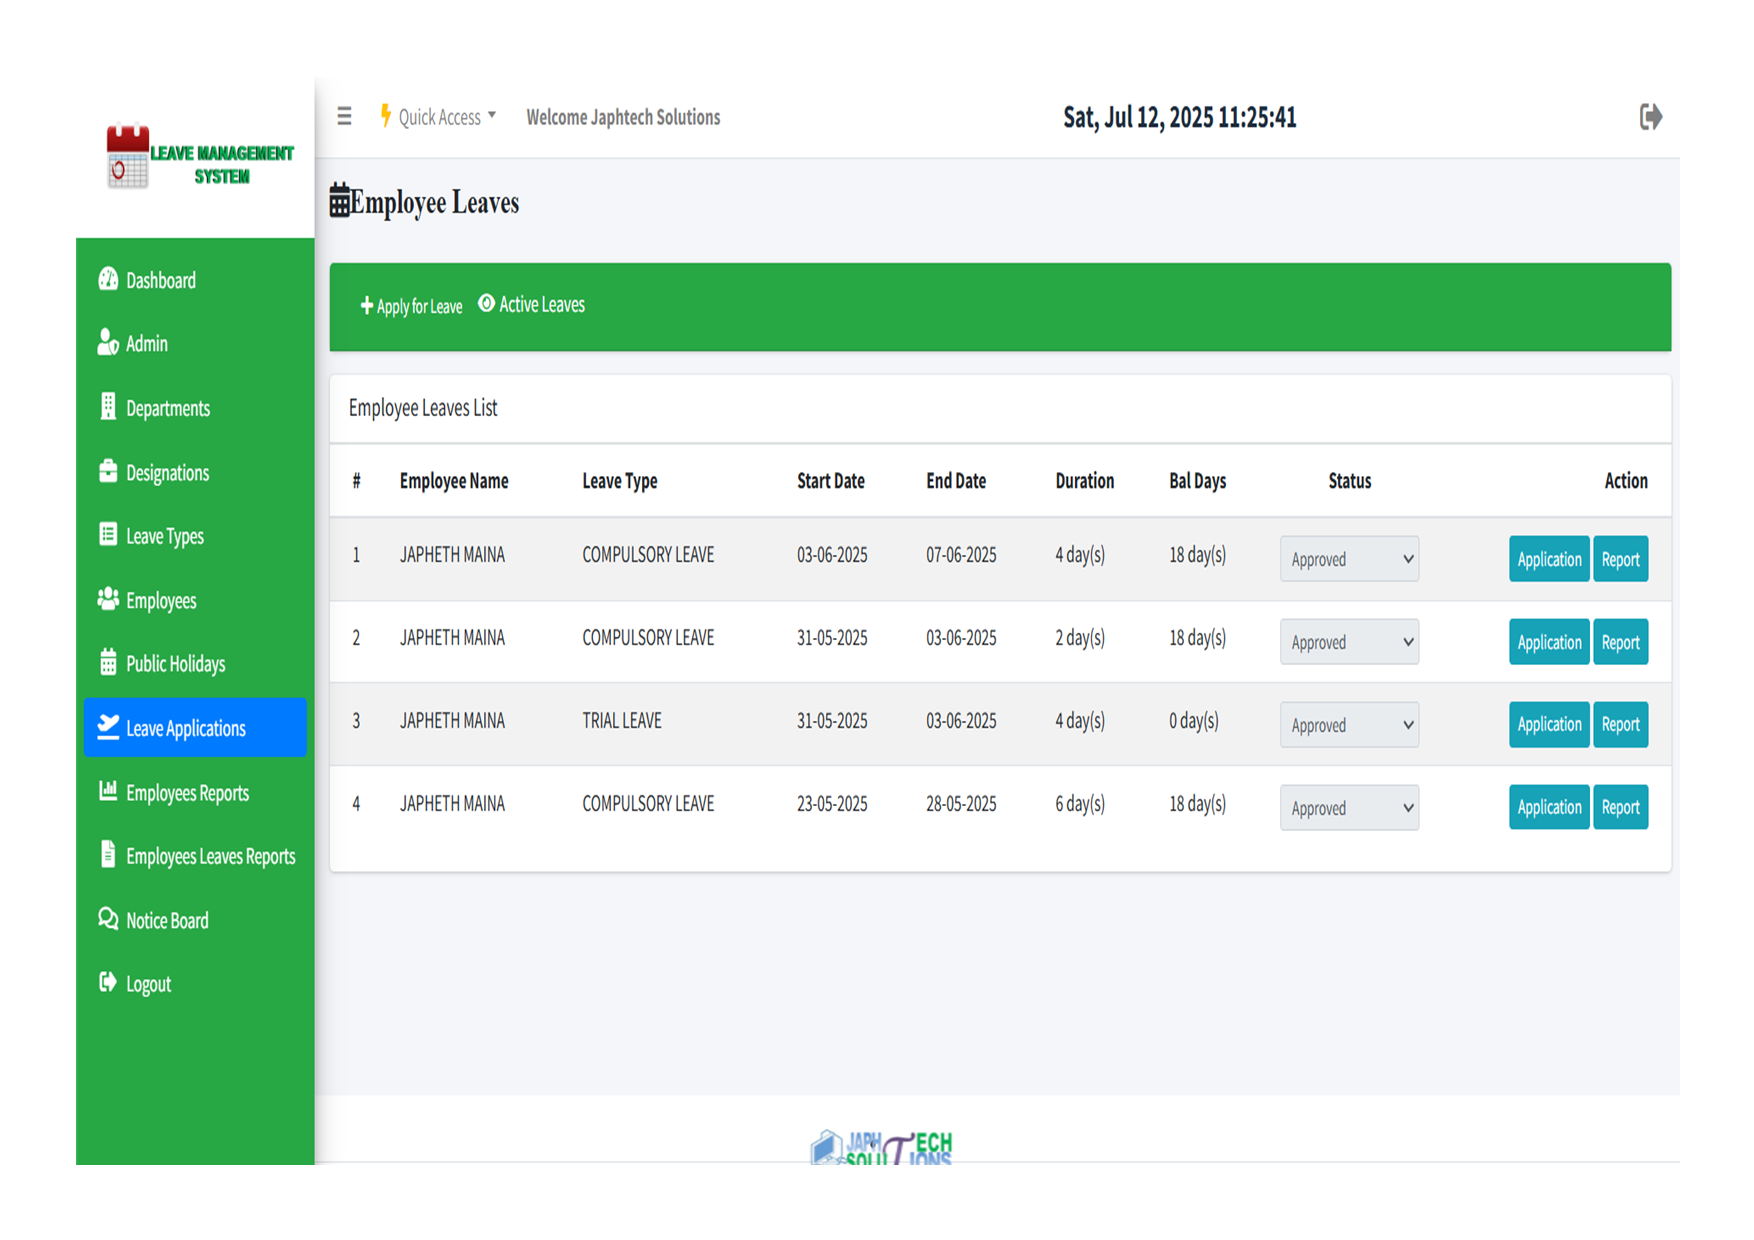Click the Active Leaves link

(531, 304)
